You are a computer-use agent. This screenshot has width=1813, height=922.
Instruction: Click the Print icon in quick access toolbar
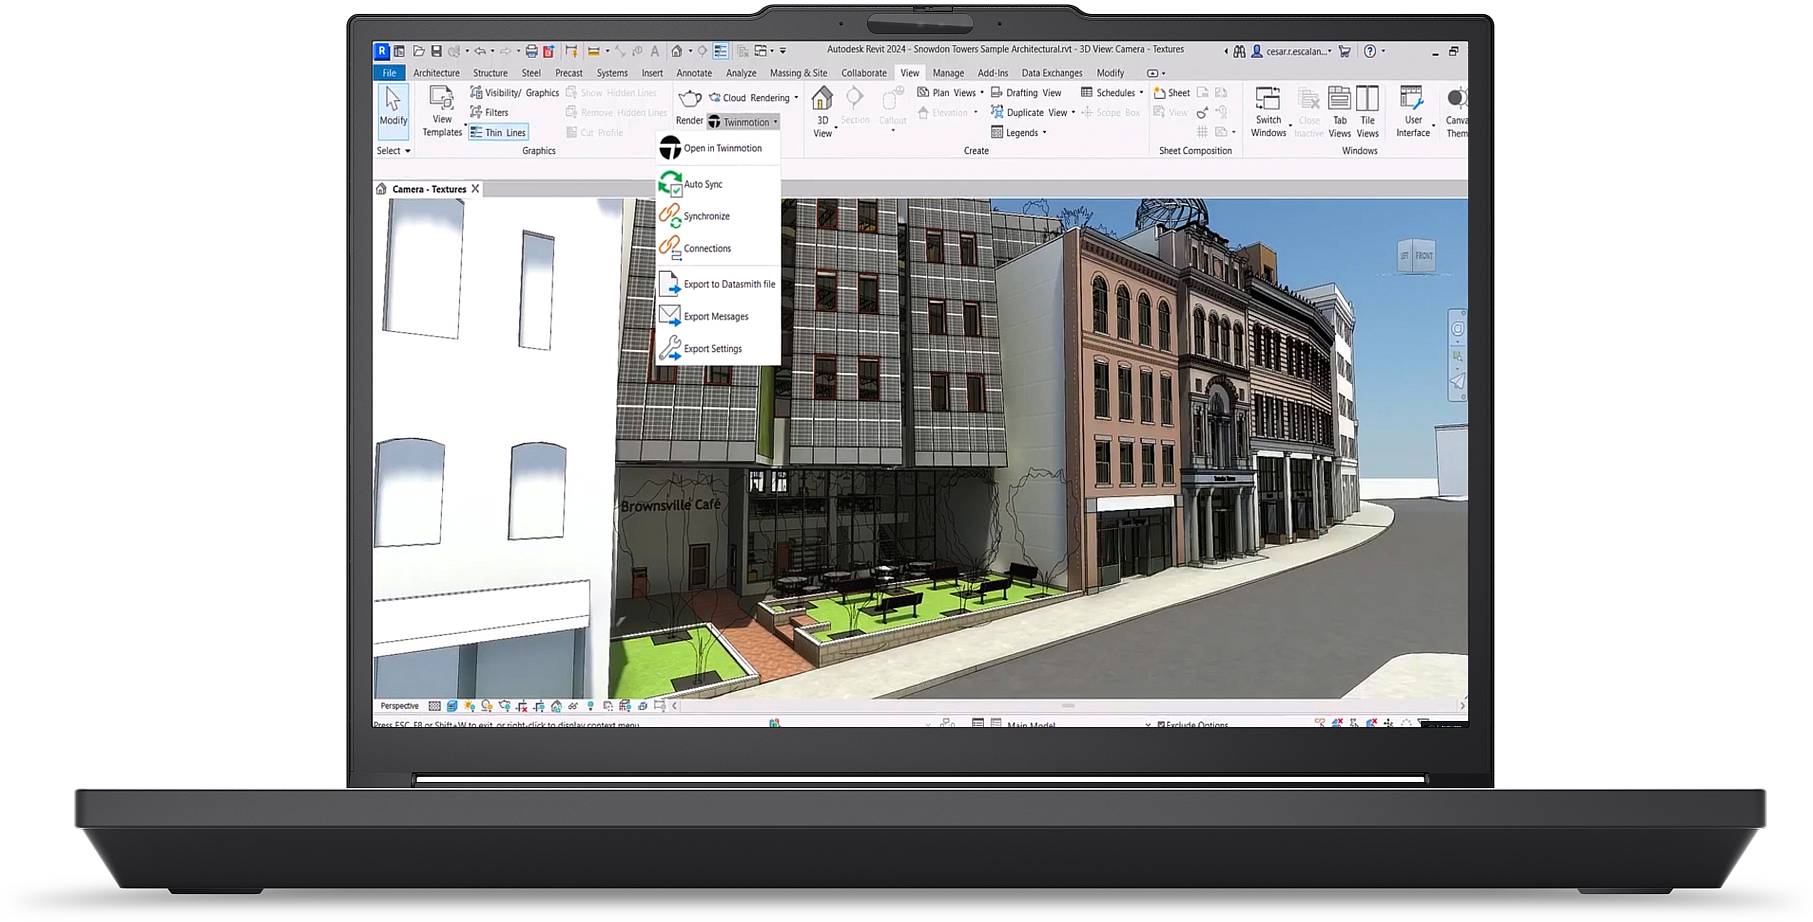pos(532,51)
